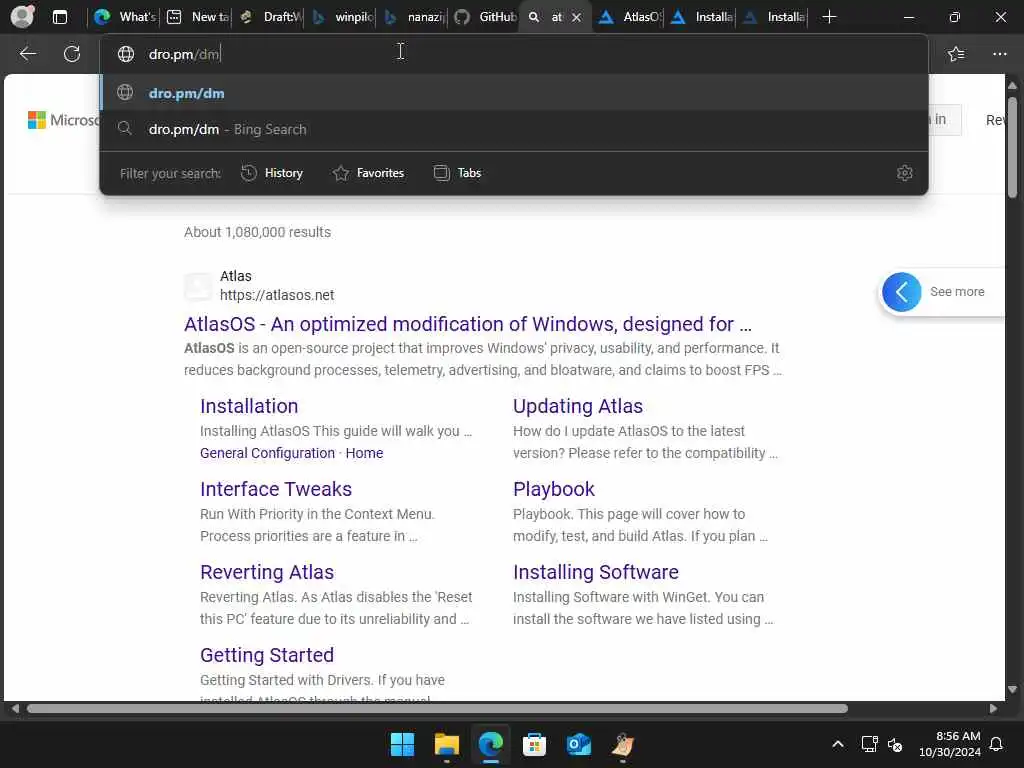Click the horizontal scrollbar thumb
1024x768 pixels.
(x=437, y=709)
